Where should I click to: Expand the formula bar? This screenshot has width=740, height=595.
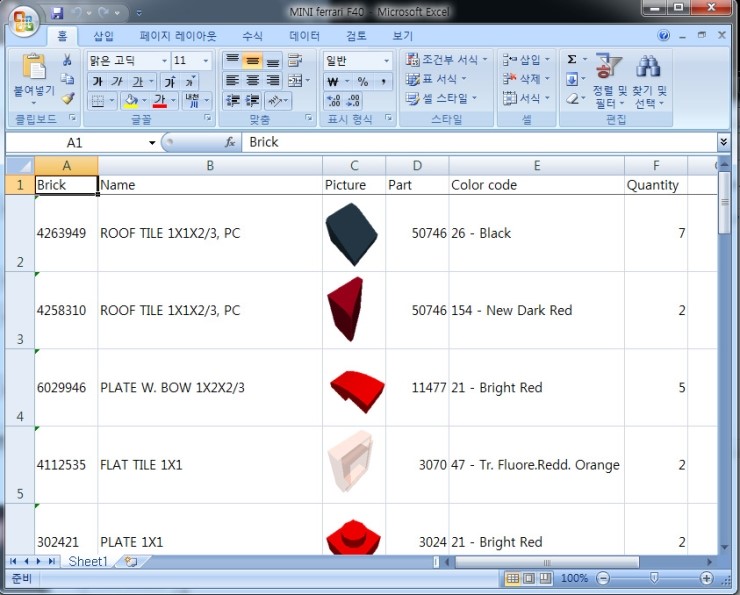pos(723,142)
